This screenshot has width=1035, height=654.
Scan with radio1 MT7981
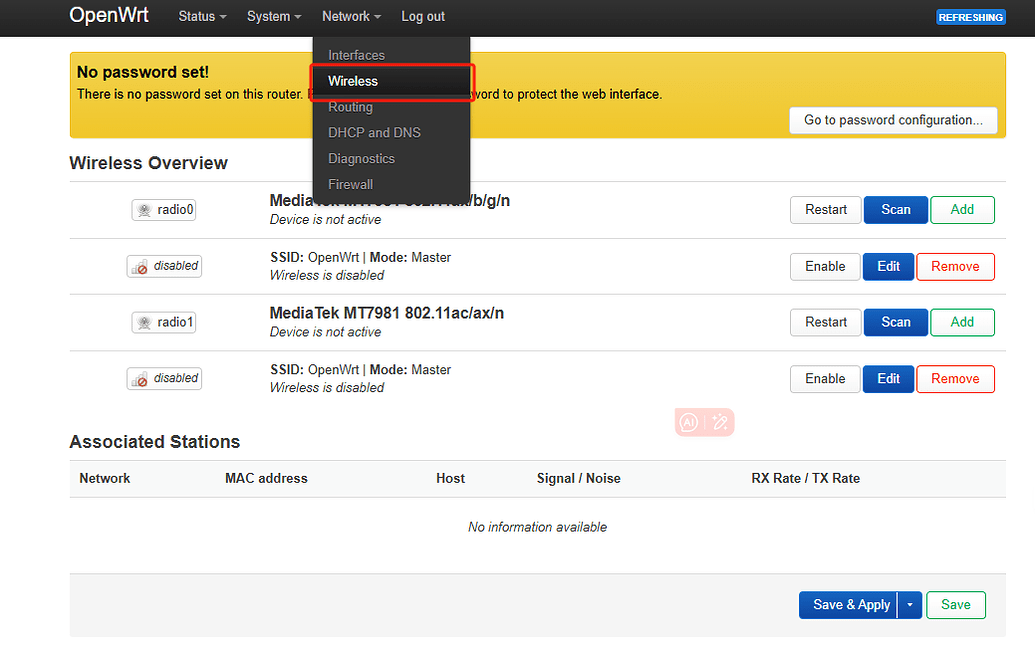[896, 322]
